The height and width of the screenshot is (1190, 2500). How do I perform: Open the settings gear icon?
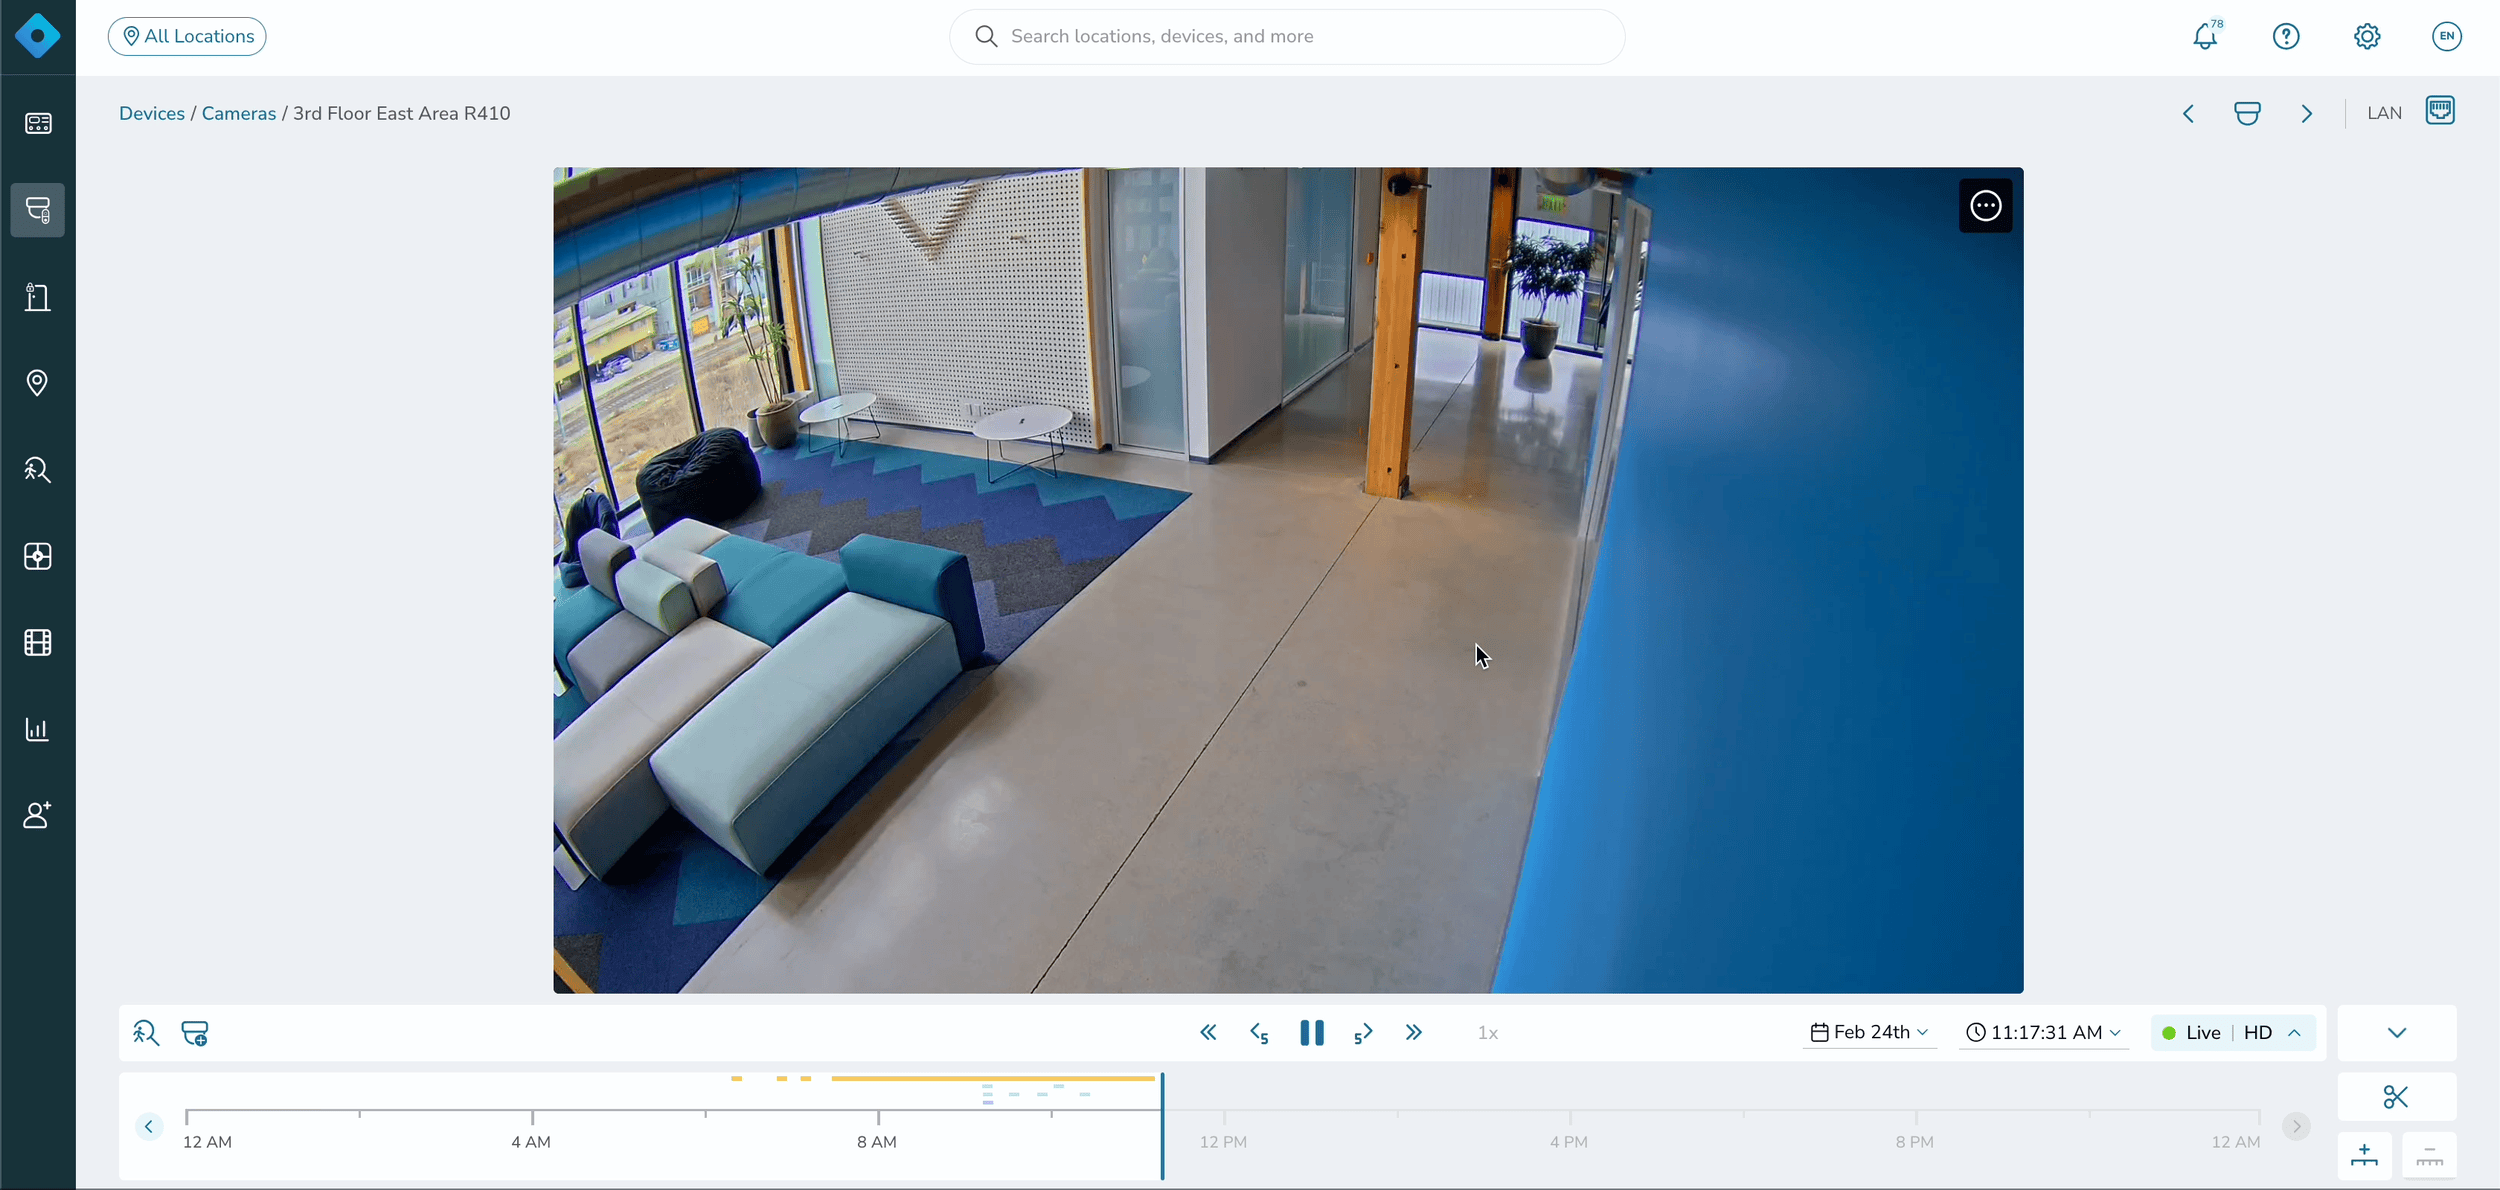(2367, 36)
